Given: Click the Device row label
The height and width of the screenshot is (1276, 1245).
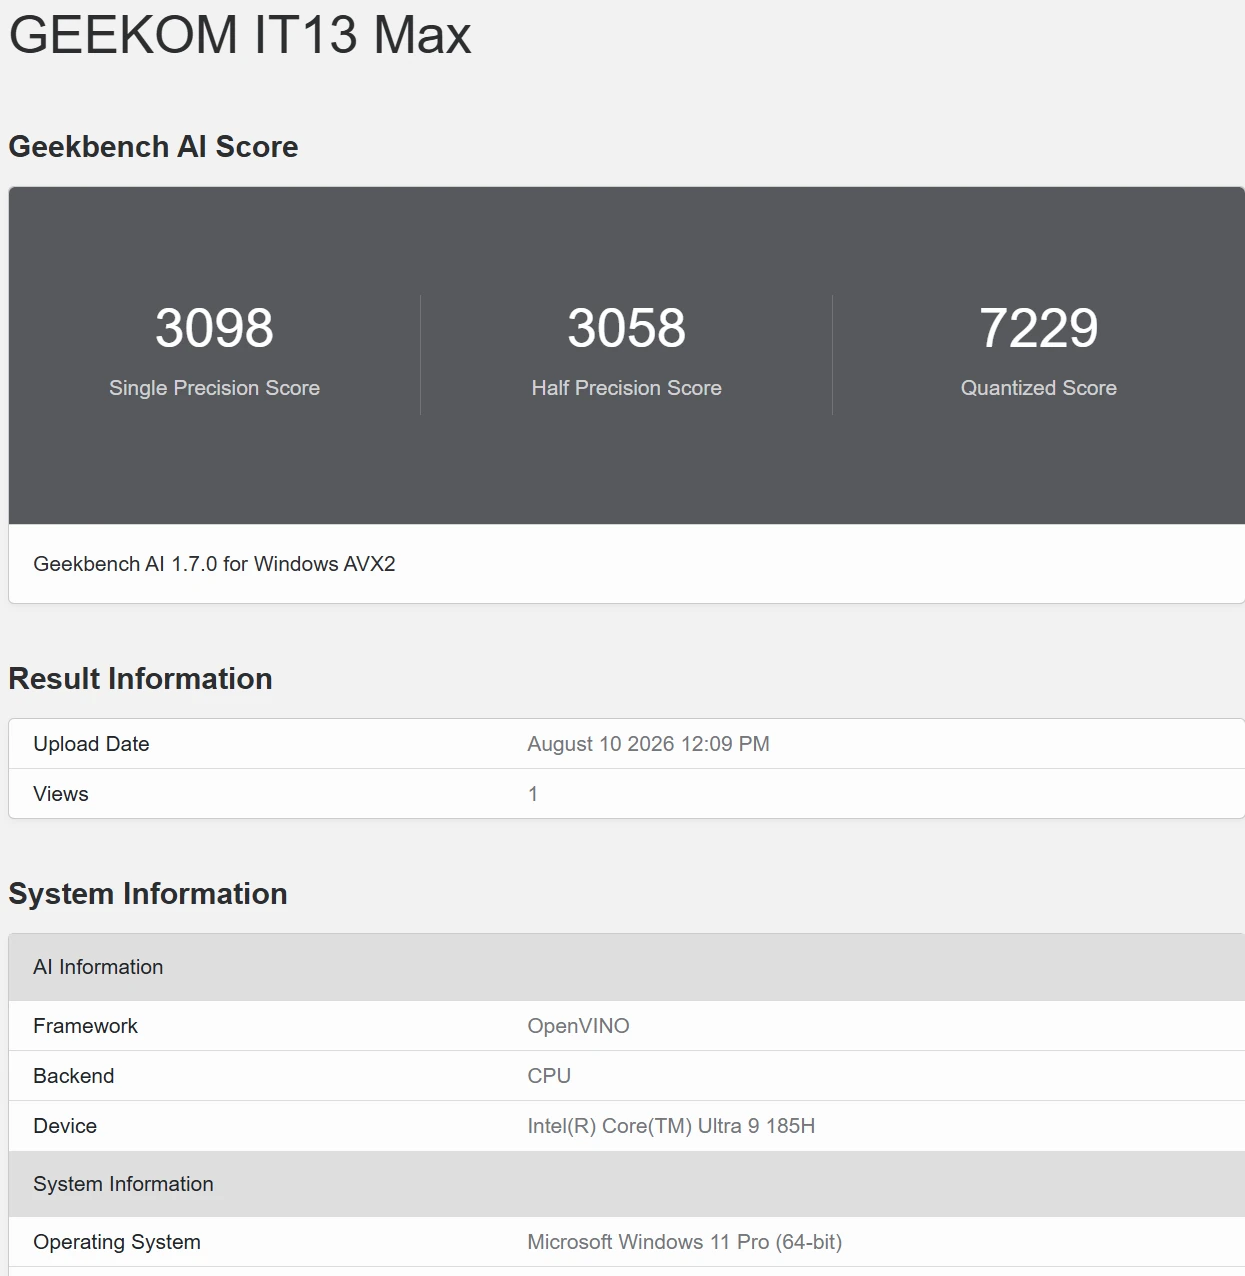Looking at the screenshot, I should pyautogui.click(x=65, y=1126).
